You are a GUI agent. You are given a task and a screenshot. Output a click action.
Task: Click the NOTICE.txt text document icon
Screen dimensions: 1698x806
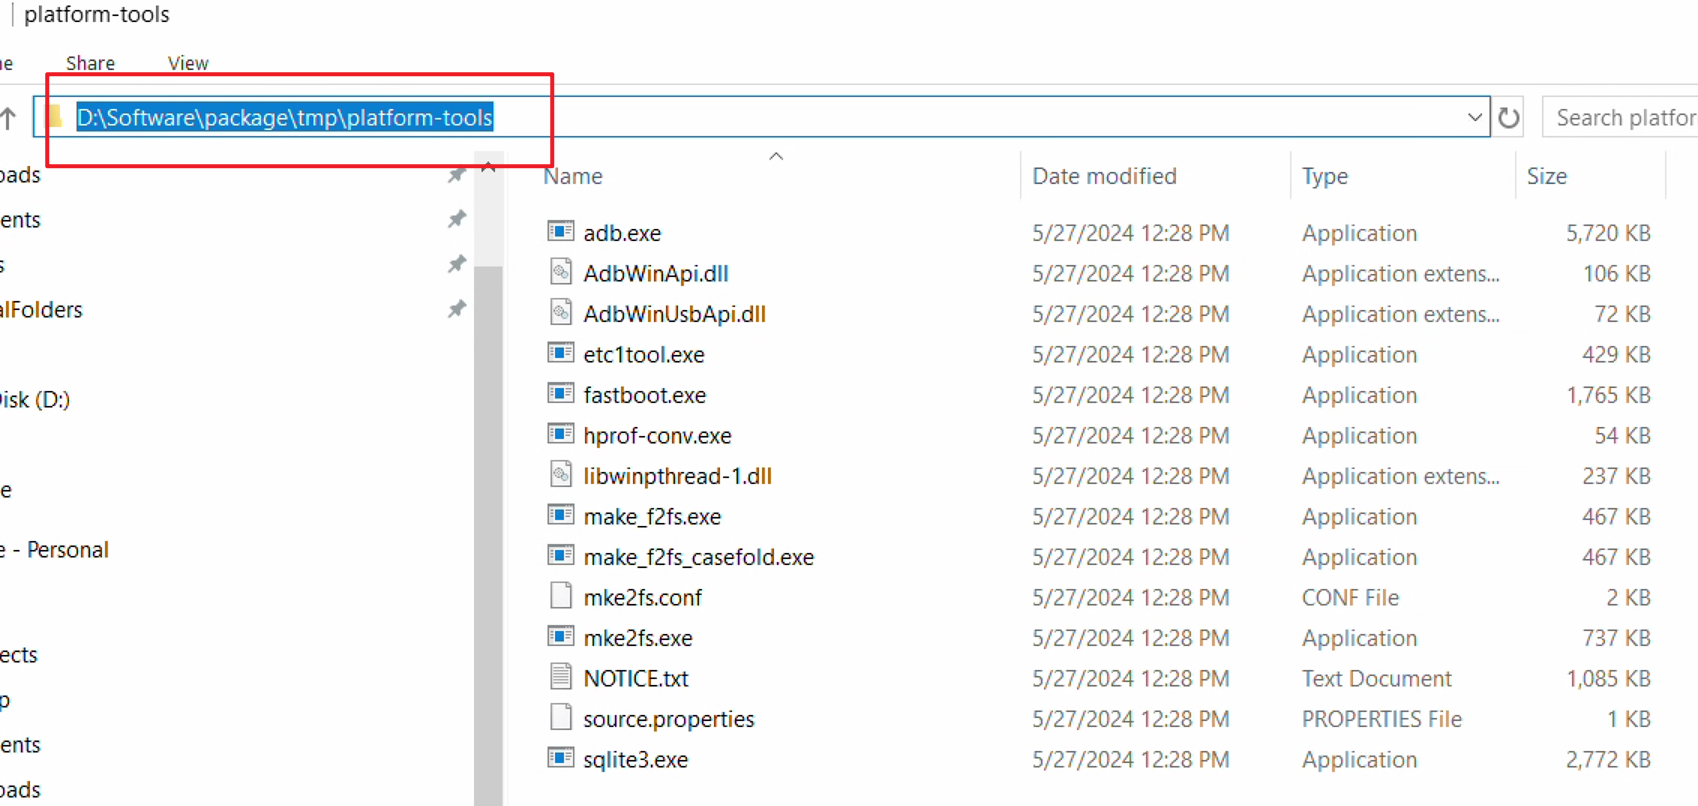click(x=560, y=677)
